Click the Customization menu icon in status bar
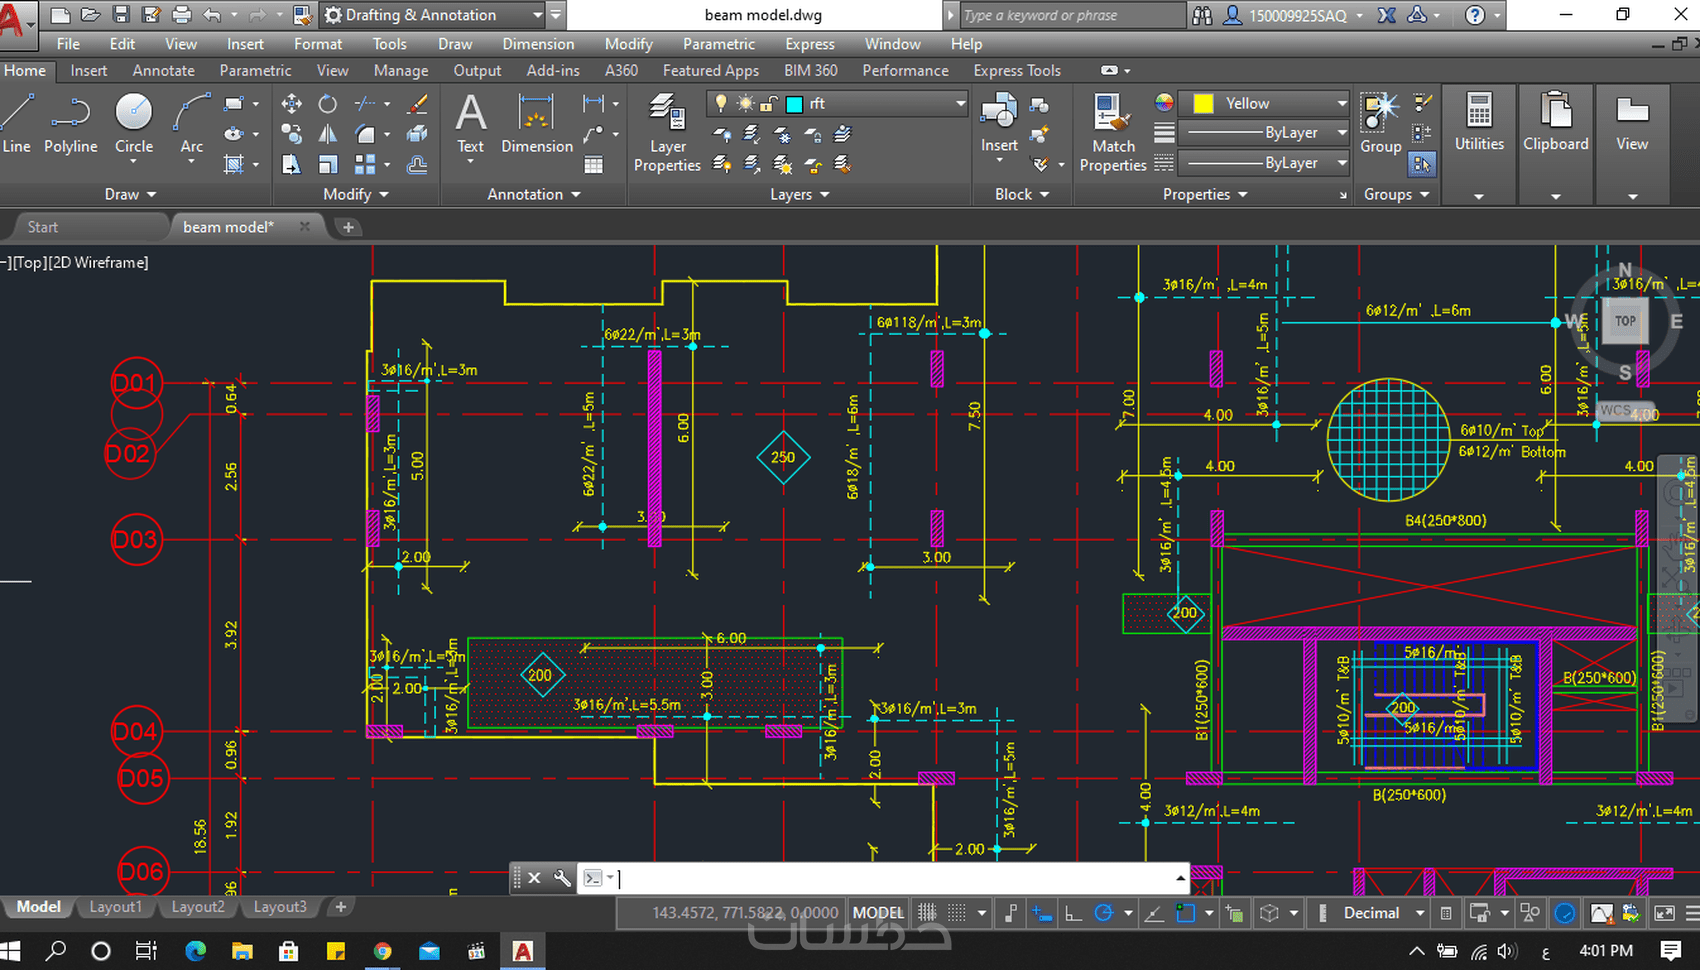 point(1692,913)
